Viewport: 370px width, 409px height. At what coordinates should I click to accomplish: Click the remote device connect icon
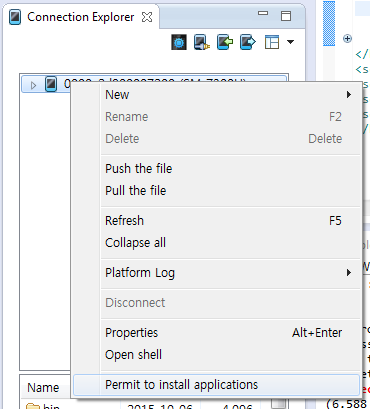pyautogui.click(x=202, y=42)
